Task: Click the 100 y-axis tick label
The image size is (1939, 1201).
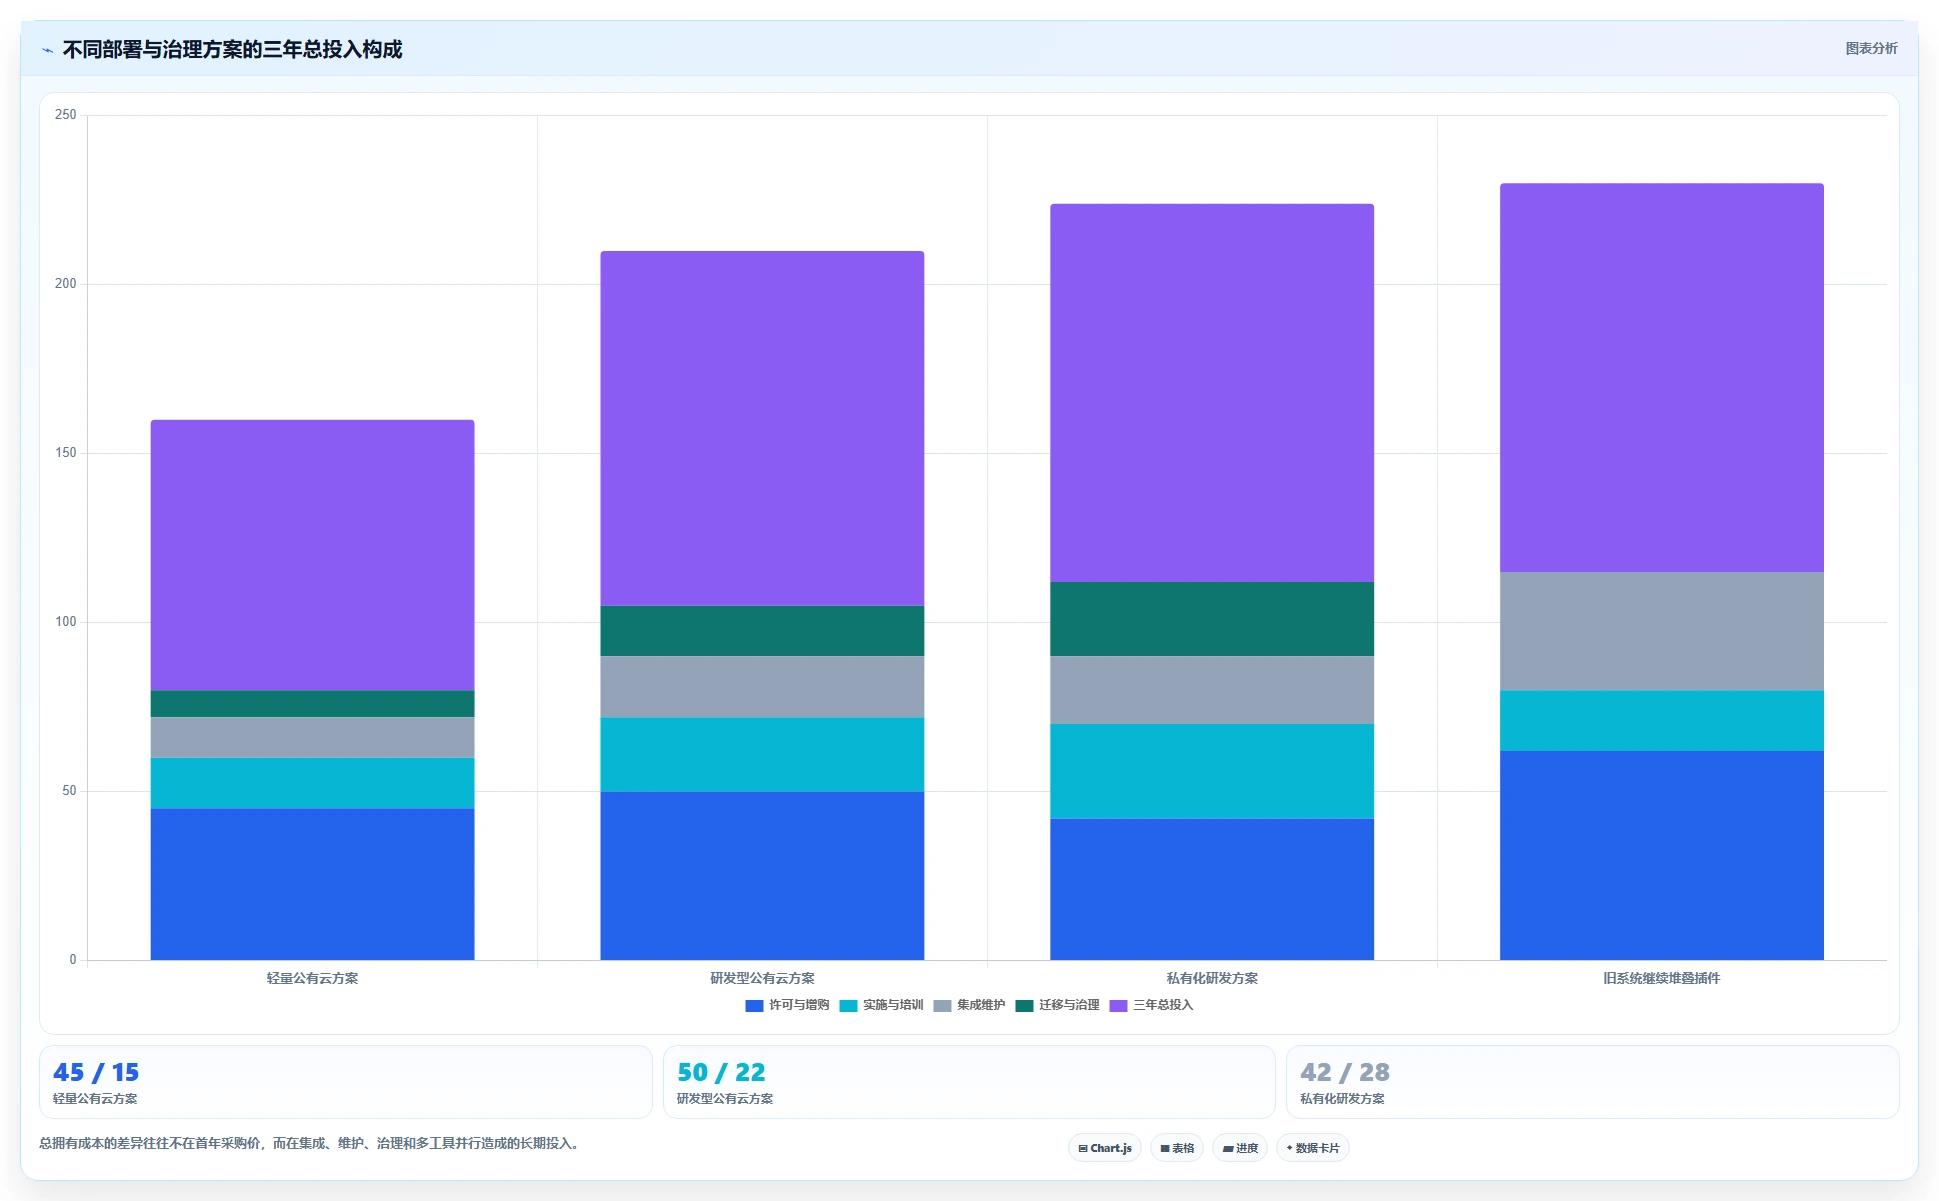Action: pos(66,622)
